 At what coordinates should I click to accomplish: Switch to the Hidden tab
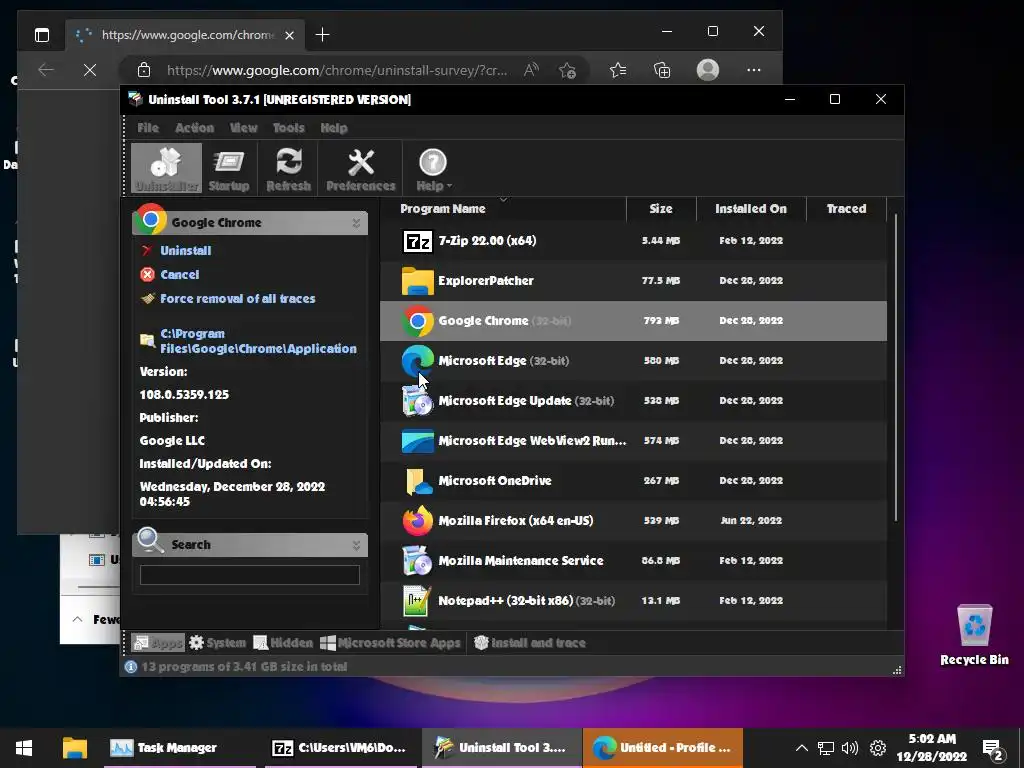pos(283,643)
